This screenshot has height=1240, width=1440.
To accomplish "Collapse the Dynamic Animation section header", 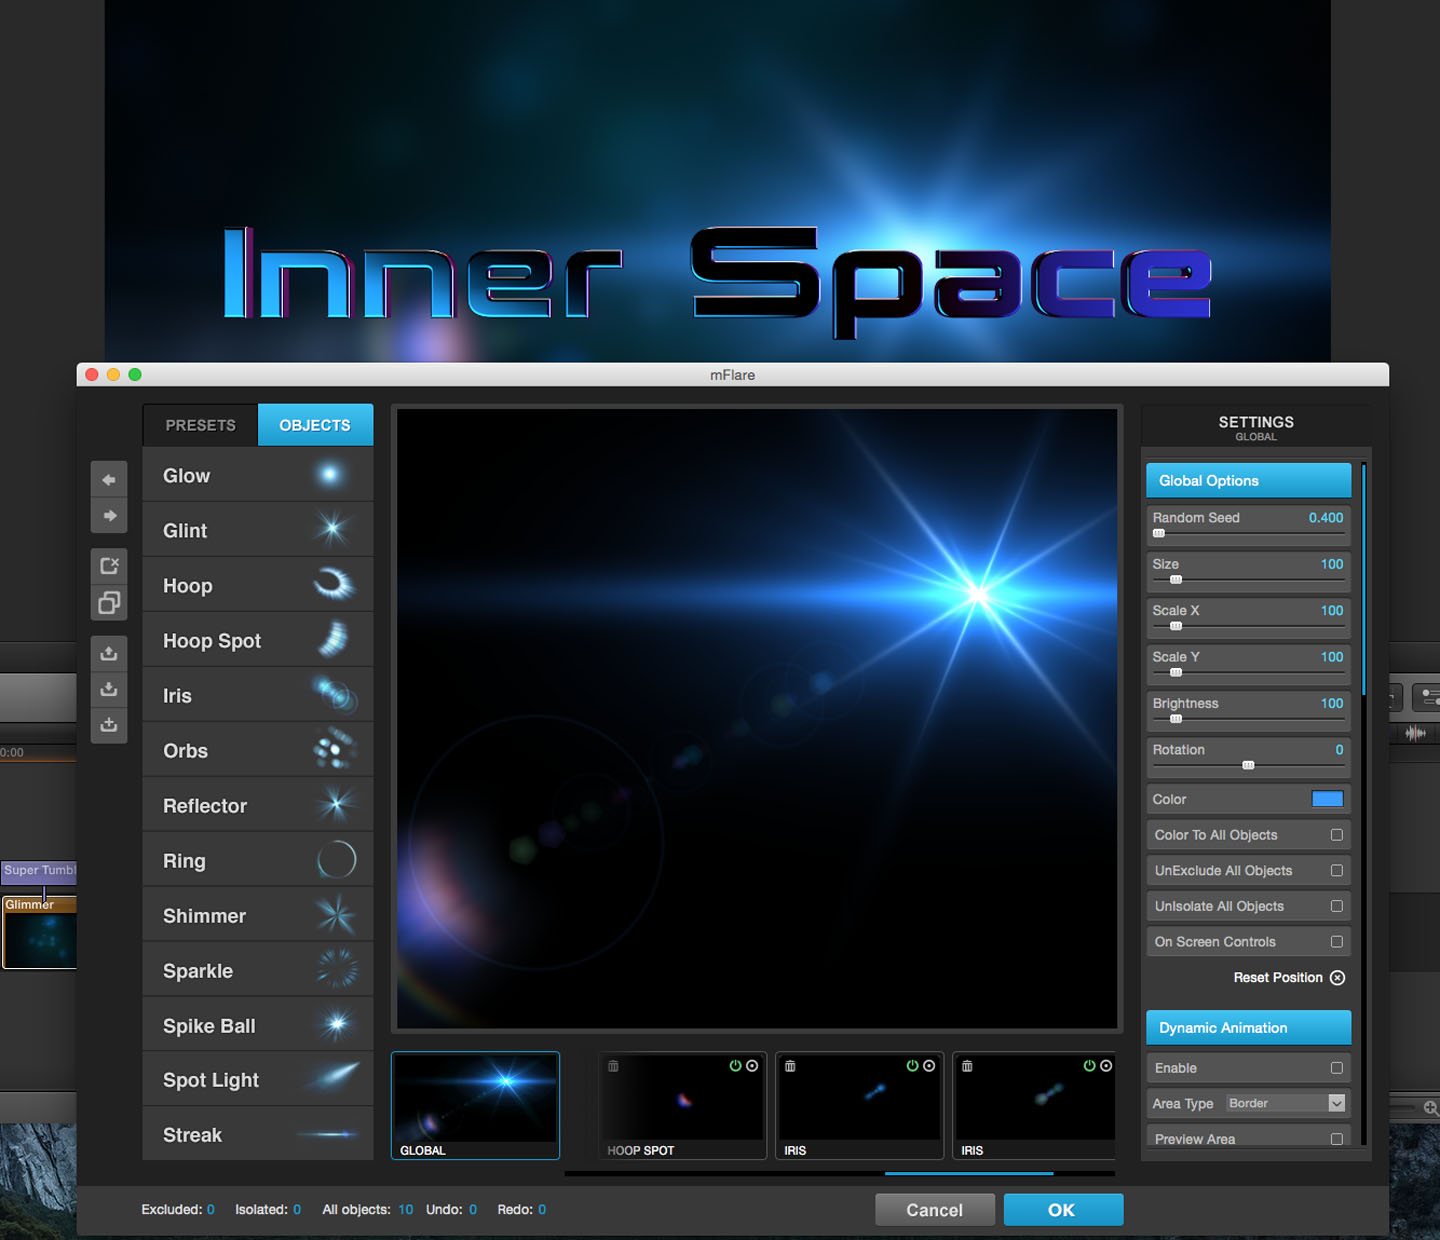I will [x=1248, y=1028].
